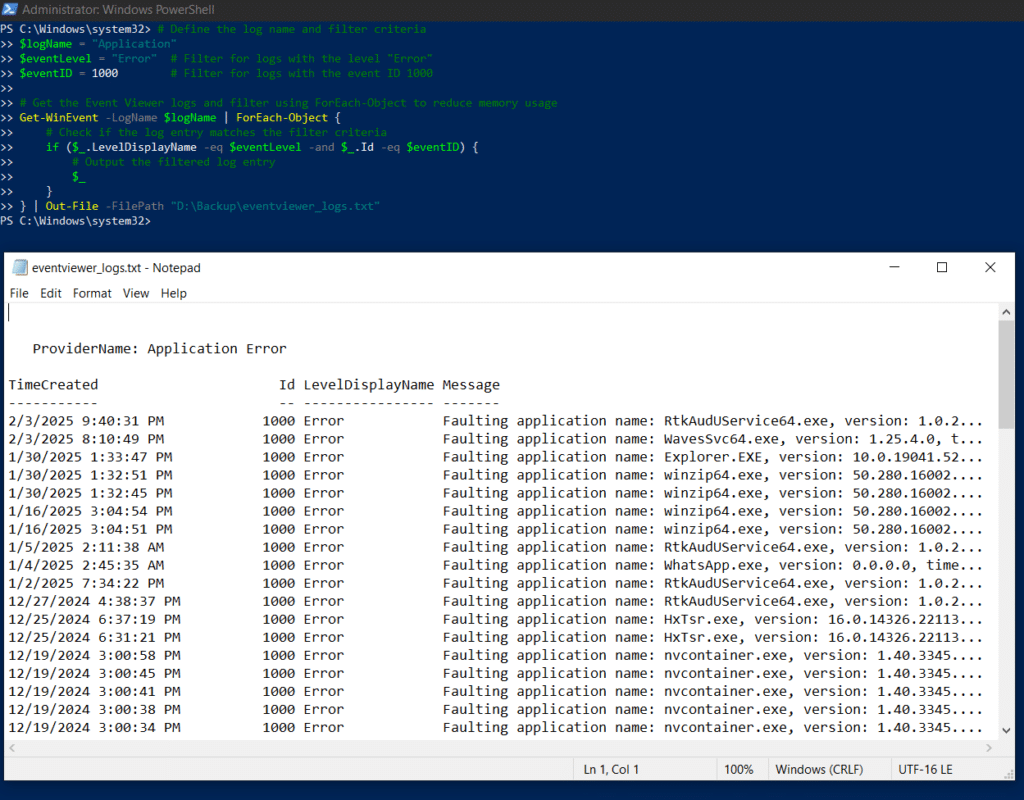The height and width of the screenshot is (800, 1024).
Task: Click the '1/16/2025 3:04:54 PM' timestamp
Action: pyautogui.click(x=90, y=511)
